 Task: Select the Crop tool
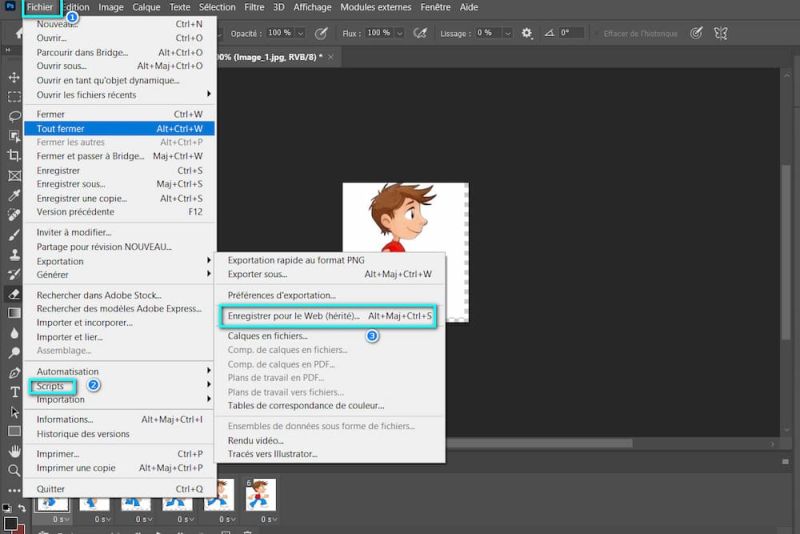(x=14, y=155)
